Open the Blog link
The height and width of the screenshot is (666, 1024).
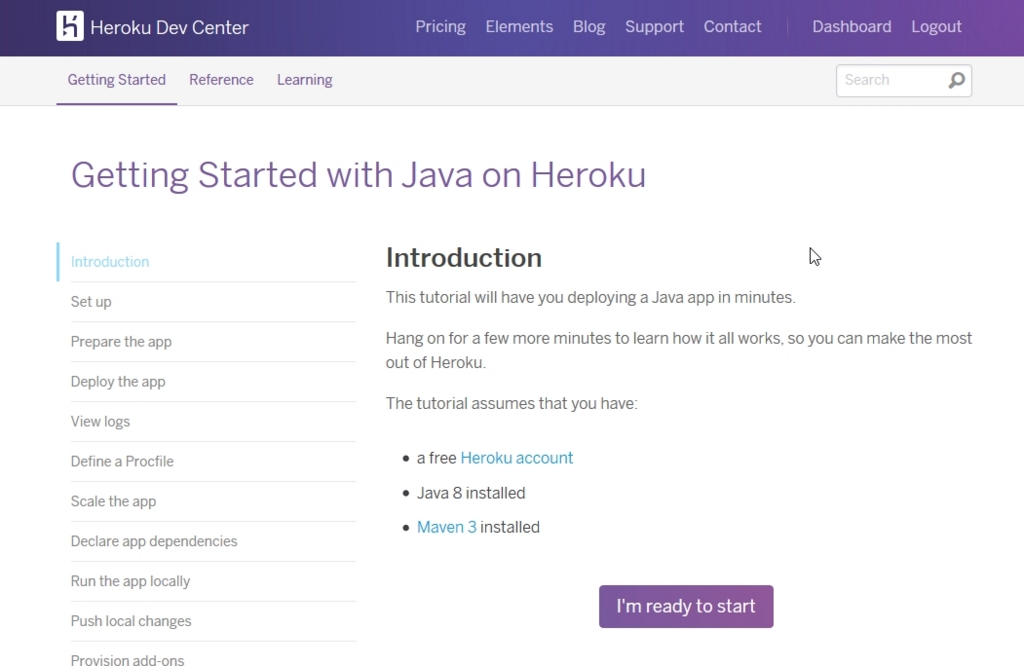[589, 27]
